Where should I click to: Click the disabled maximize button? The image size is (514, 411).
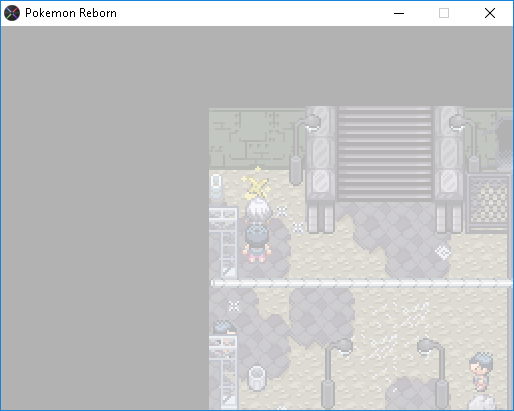tap(444, 13)
